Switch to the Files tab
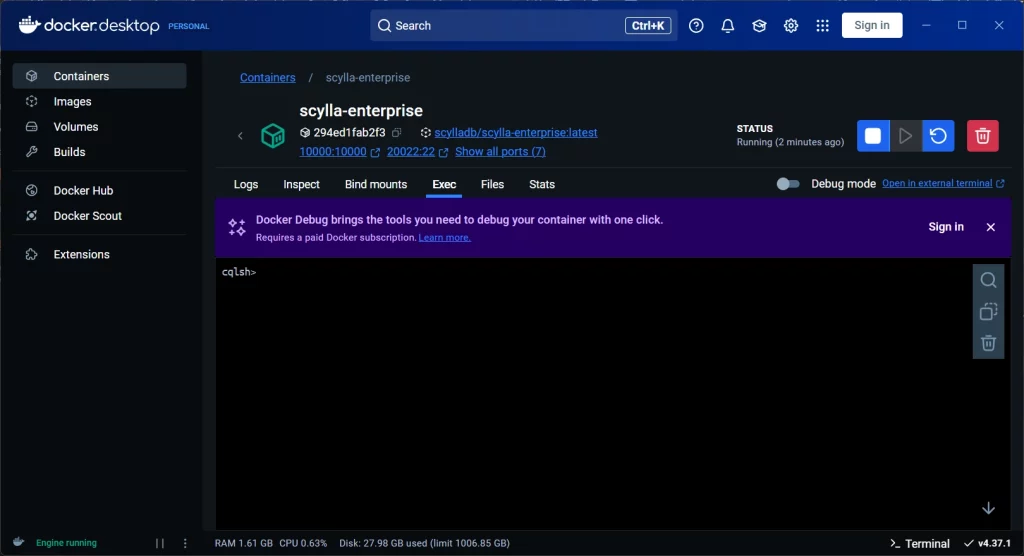The width and height of the screenshot is (1024, 556). 492,184
